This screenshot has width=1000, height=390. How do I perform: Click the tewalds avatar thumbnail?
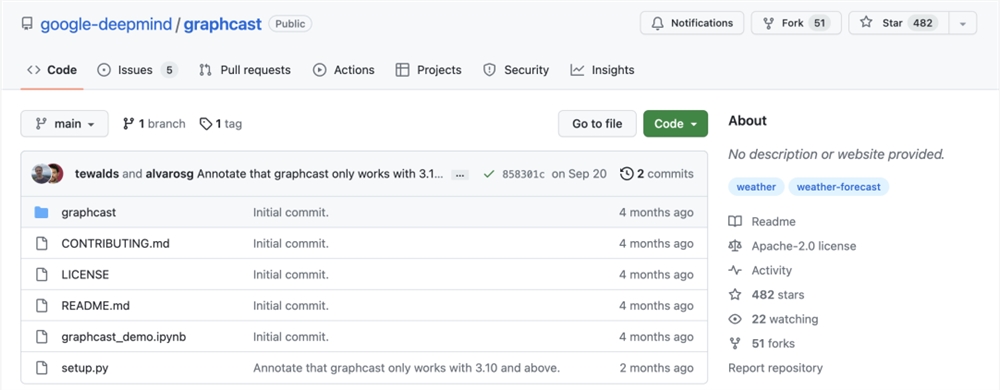click(40, 173)
